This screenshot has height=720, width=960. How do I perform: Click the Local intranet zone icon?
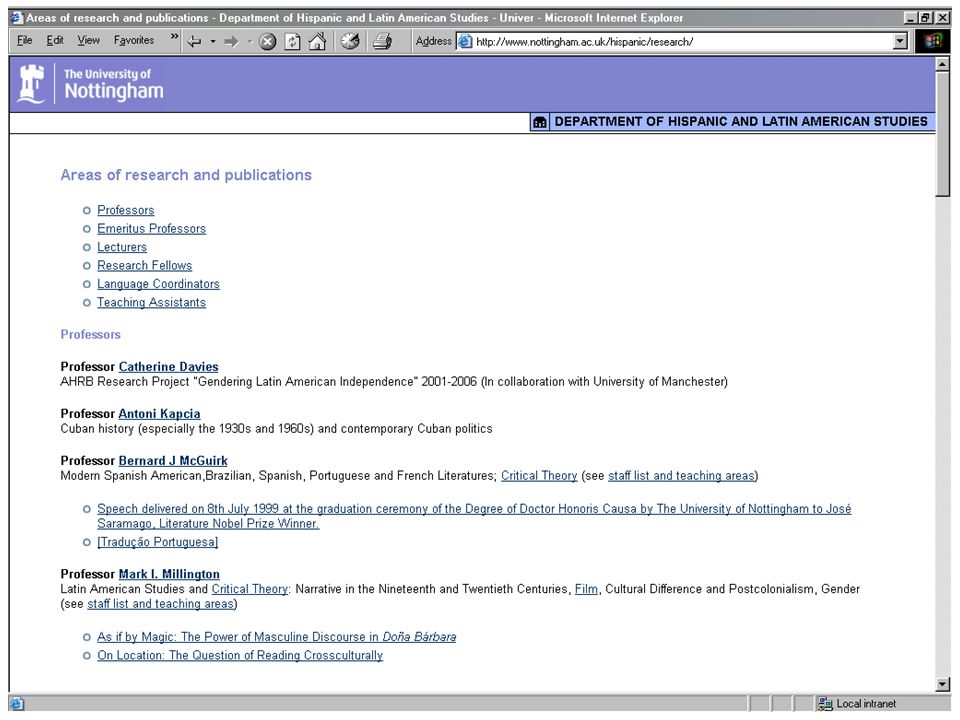(x=825, y=704)
